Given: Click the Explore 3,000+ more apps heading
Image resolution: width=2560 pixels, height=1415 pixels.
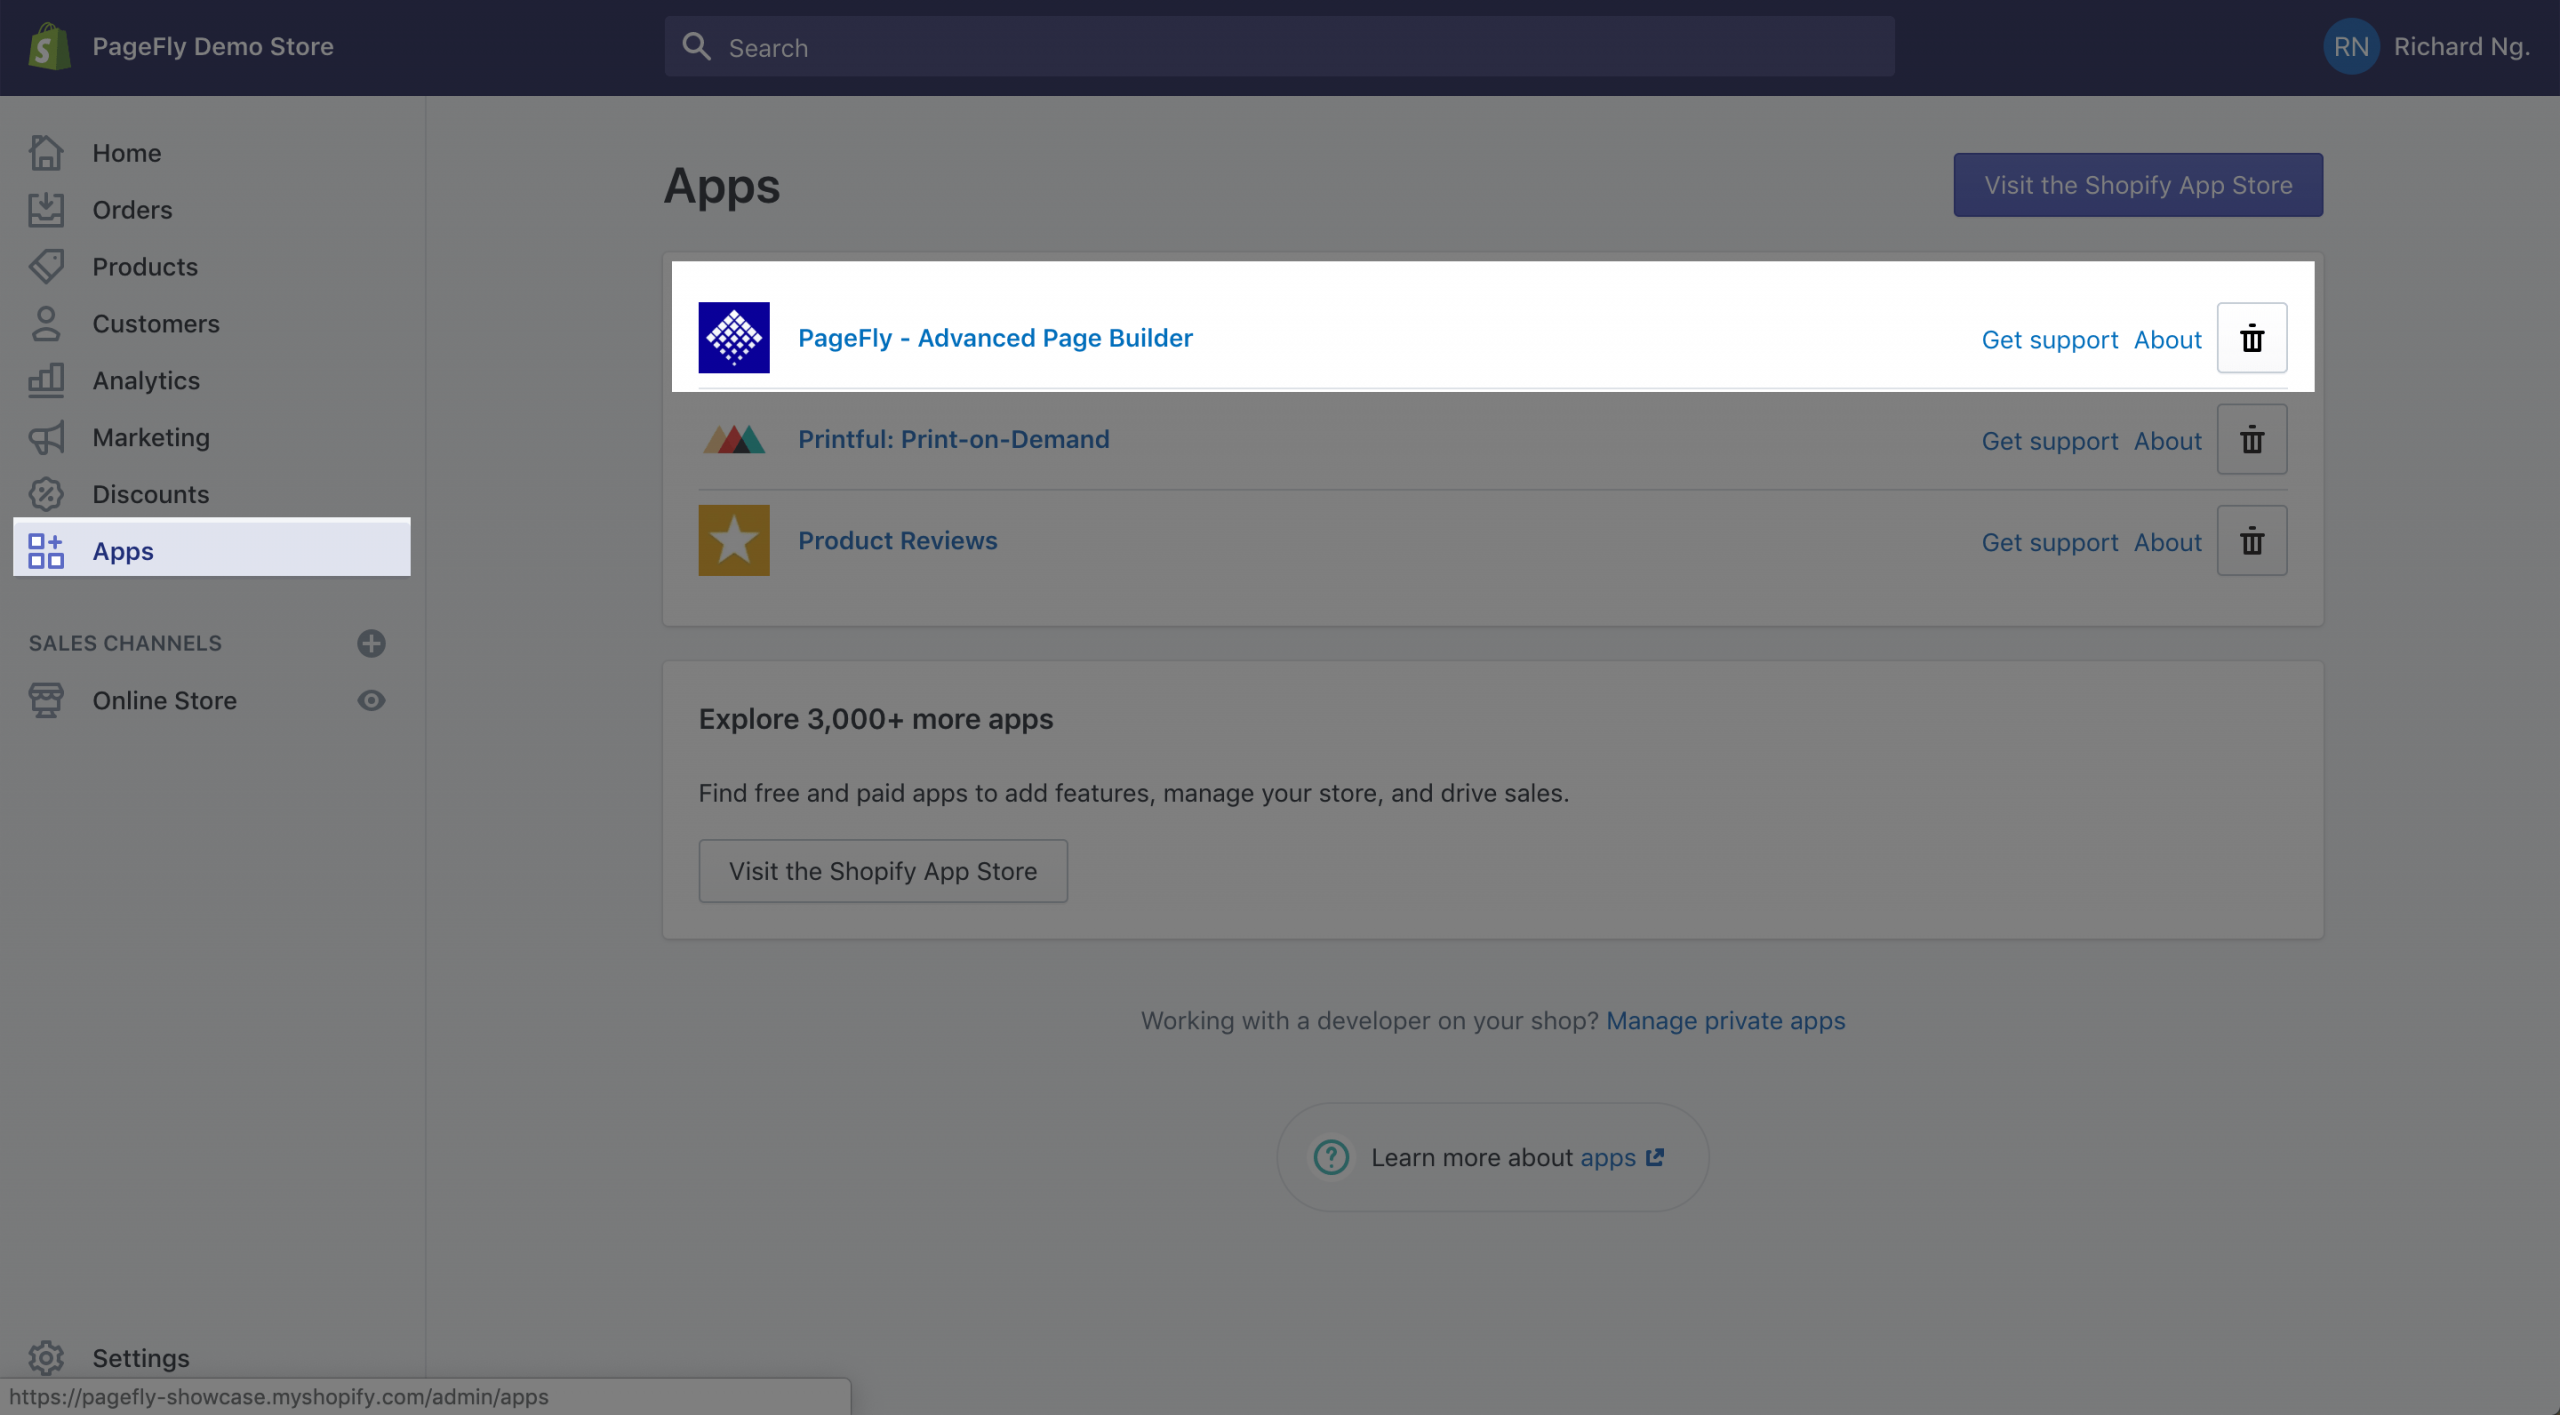Looking at the screenshot, I should 876,719.
